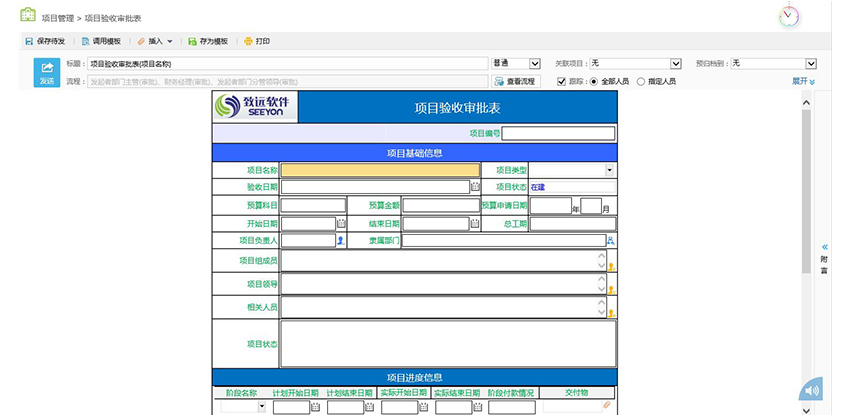Viewport: 842px width, 415px height.
Task: Click the 预算申请日期 month field
Action: click(591, 206)
